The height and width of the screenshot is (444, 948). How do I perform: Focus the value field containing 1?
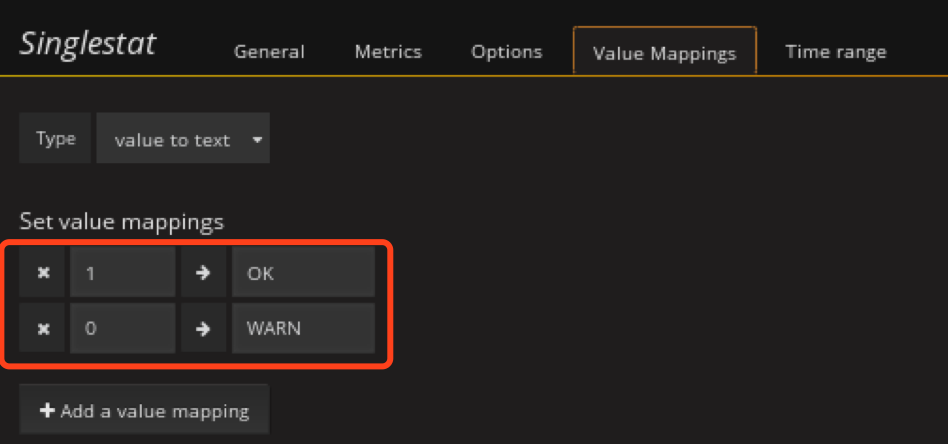122,272
